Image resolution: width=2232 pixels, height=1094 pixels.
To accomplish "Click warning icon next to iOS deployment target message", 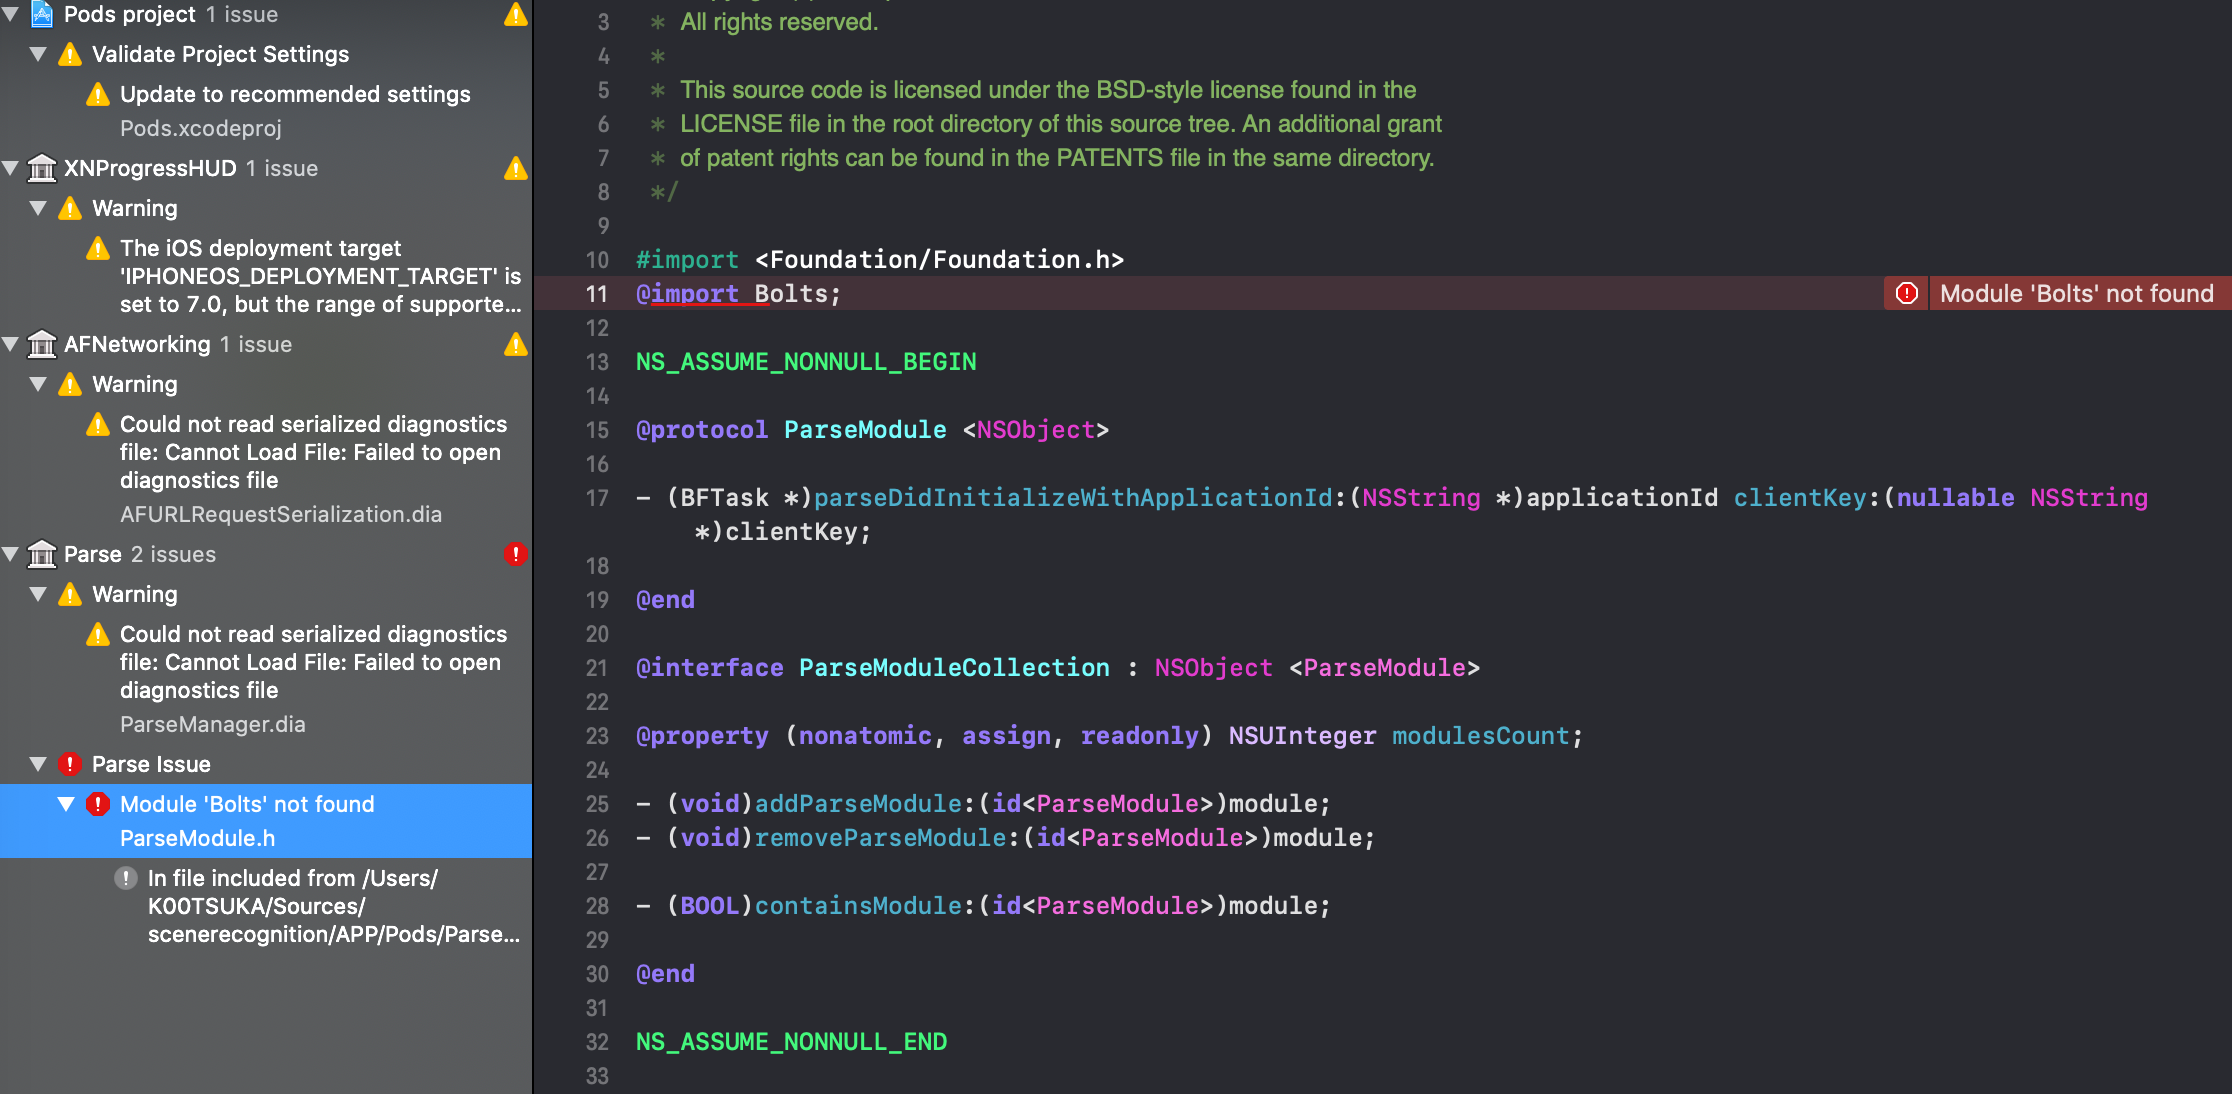I will coord(98,248).
